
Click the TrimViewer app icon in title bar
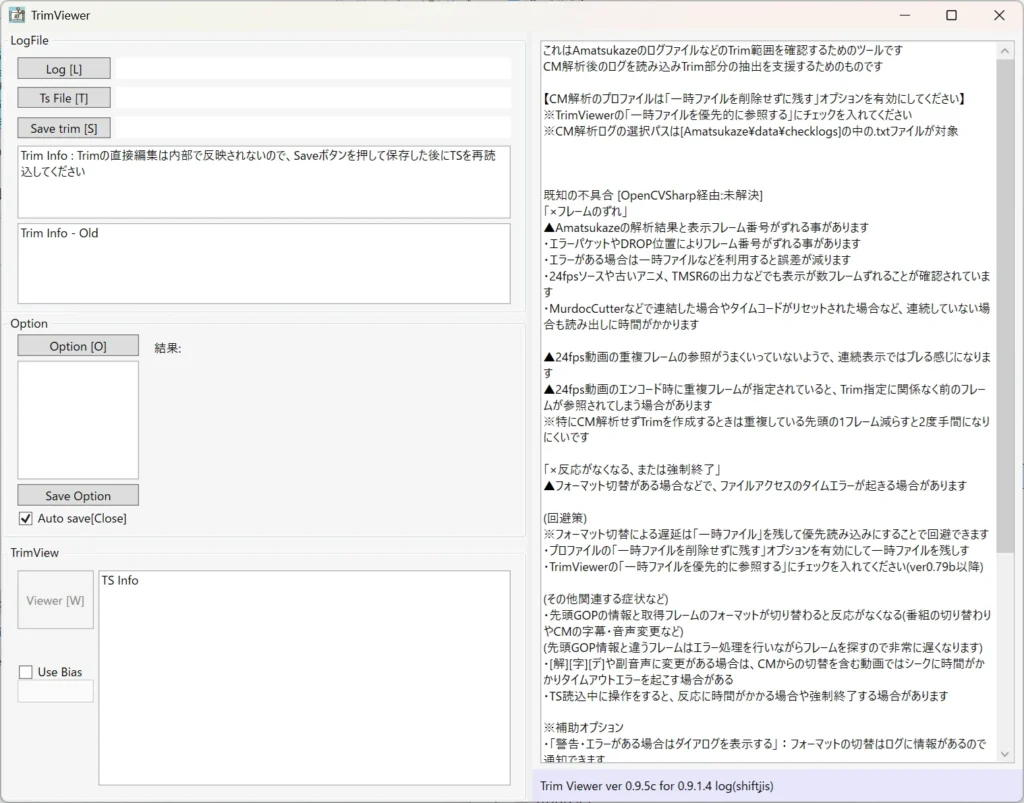(x=17, y=15)
